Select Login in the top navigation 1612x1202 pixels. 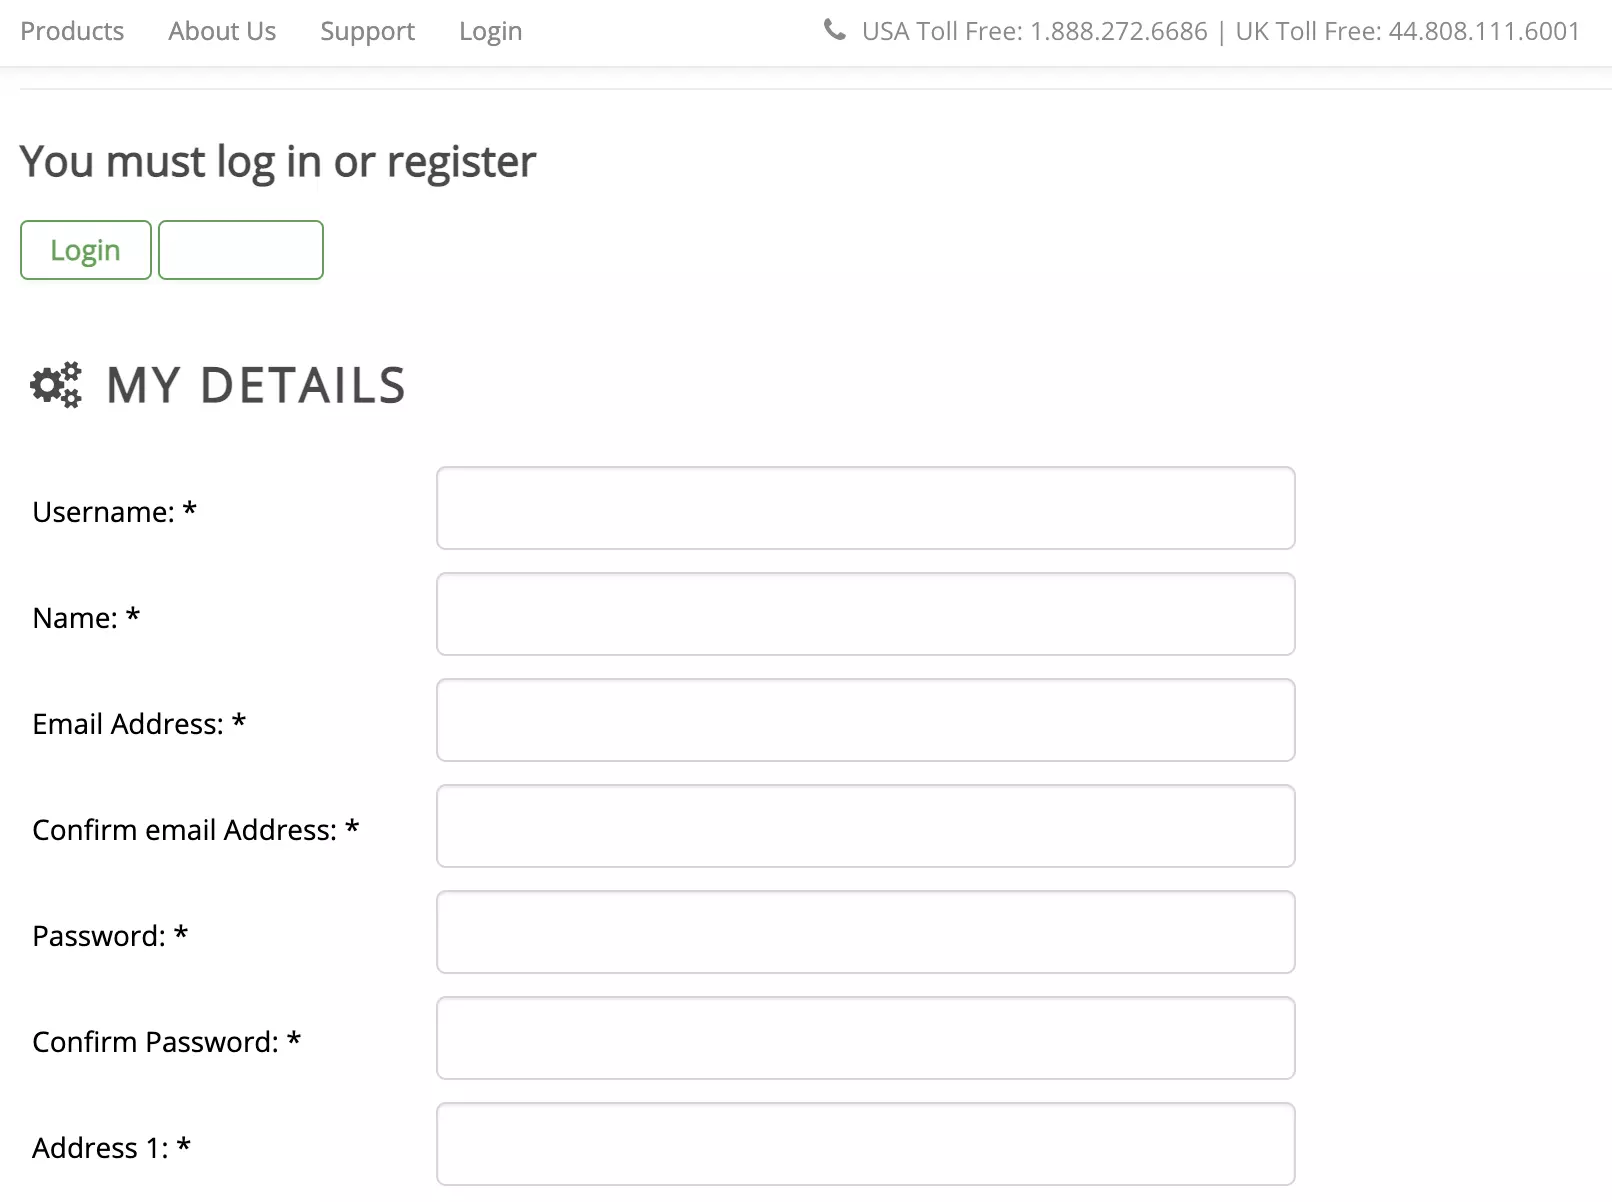pyautogui.click(x=490, y=31)
